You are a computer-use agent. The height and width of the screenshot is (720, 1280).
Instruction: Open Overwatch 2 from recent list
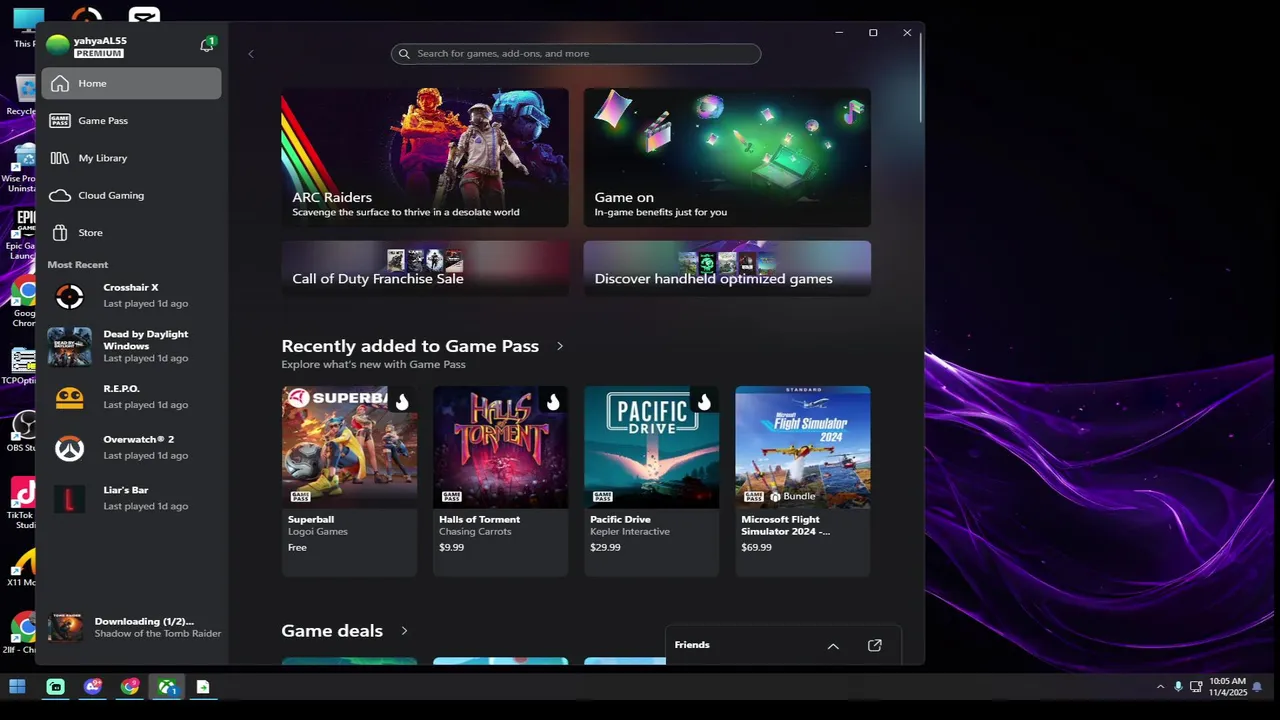pyautogui.click(x=132, y=447)
